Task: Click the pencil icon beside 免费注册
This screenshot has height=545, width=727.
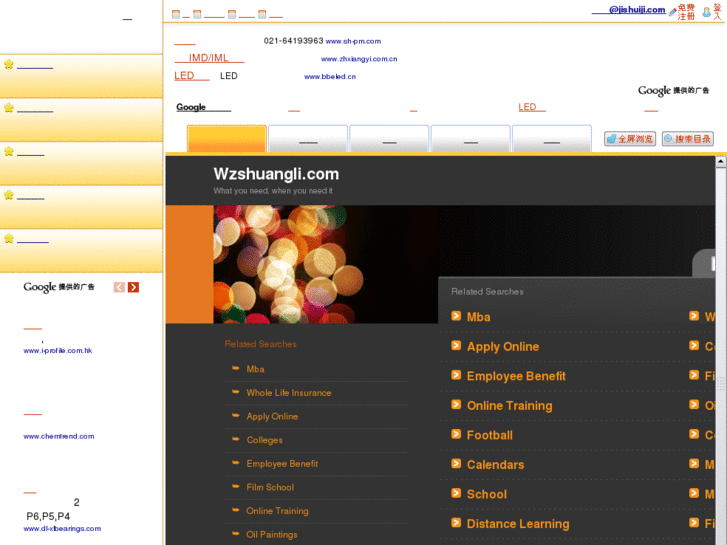Action: [x=672, y=13]
